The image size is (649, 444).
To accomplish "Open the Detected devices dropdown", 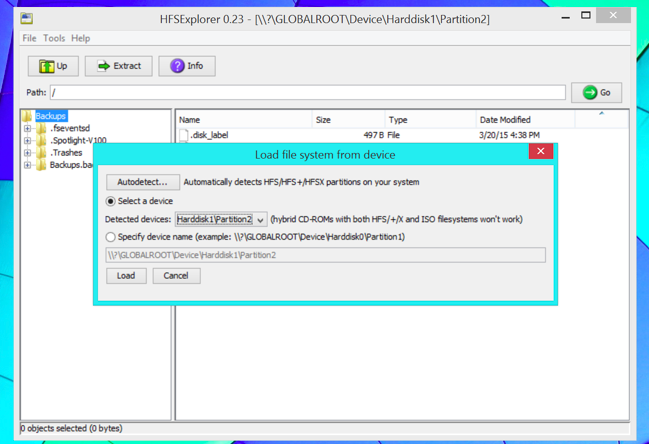I will [x=221, y=219].
